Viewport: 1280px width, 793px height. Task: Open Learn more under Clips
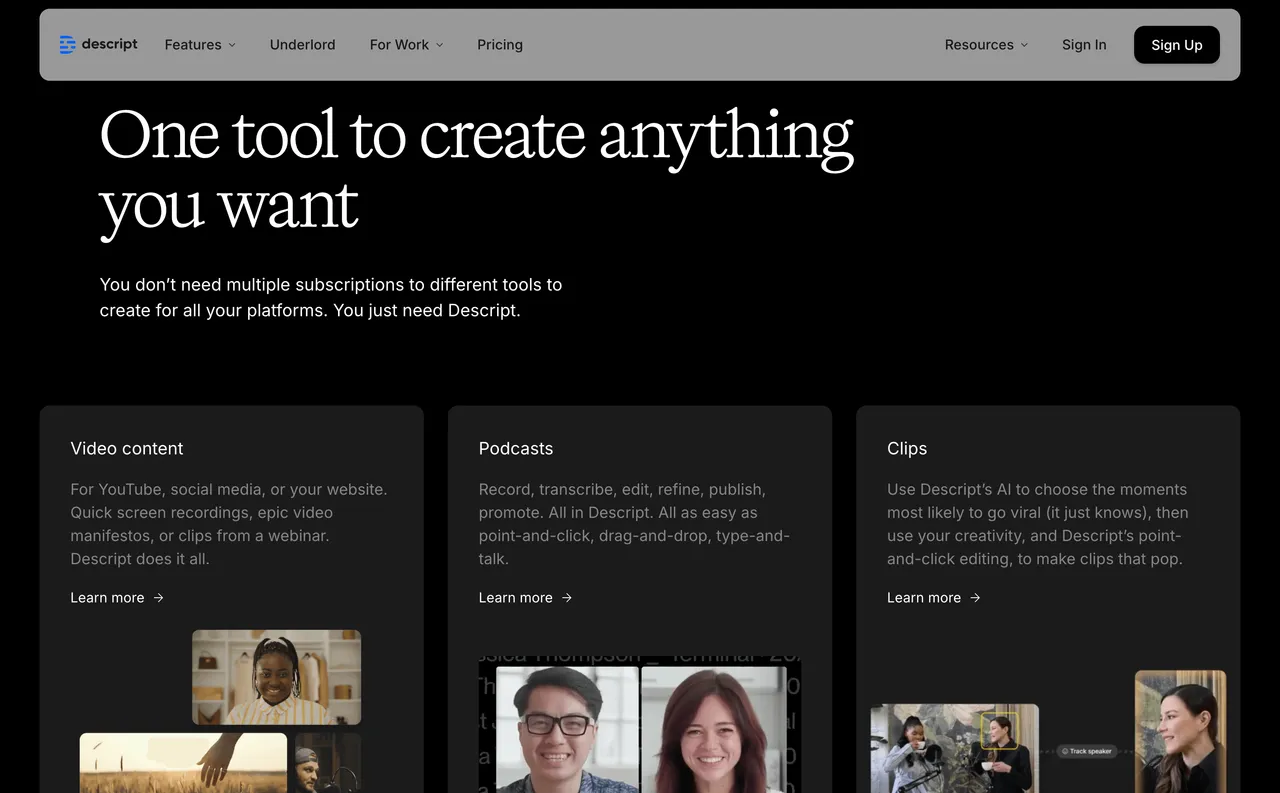click(x=923, y=597)
